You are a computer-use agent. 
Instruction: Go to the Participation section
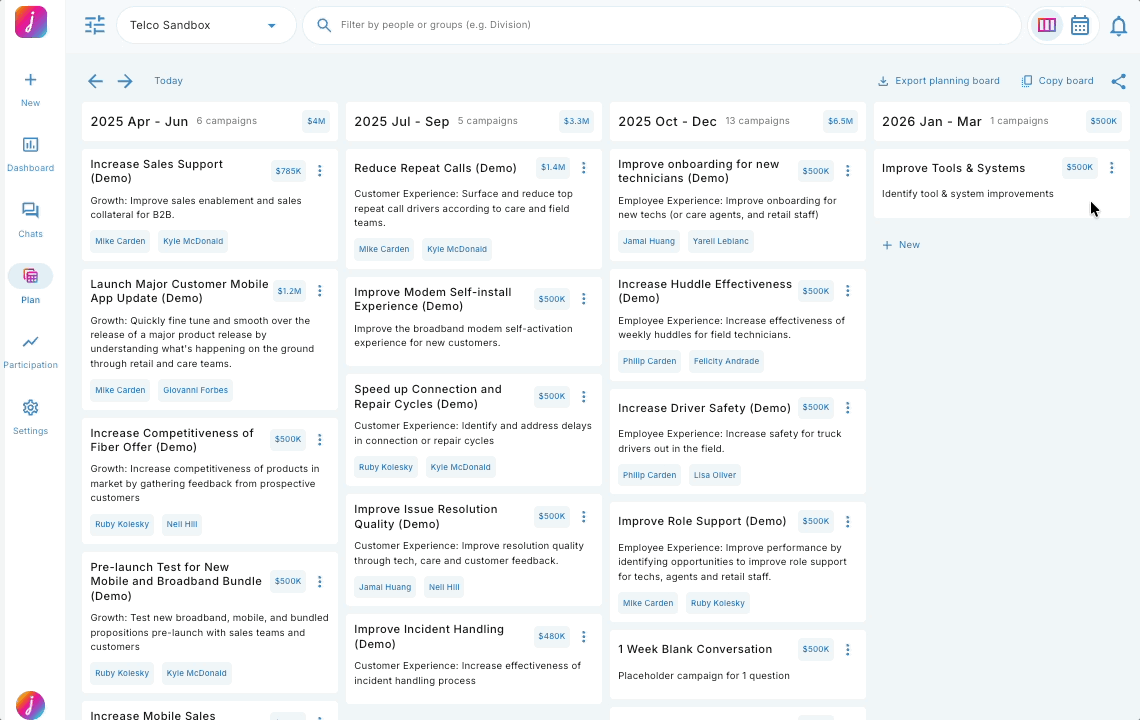point(30,342)
